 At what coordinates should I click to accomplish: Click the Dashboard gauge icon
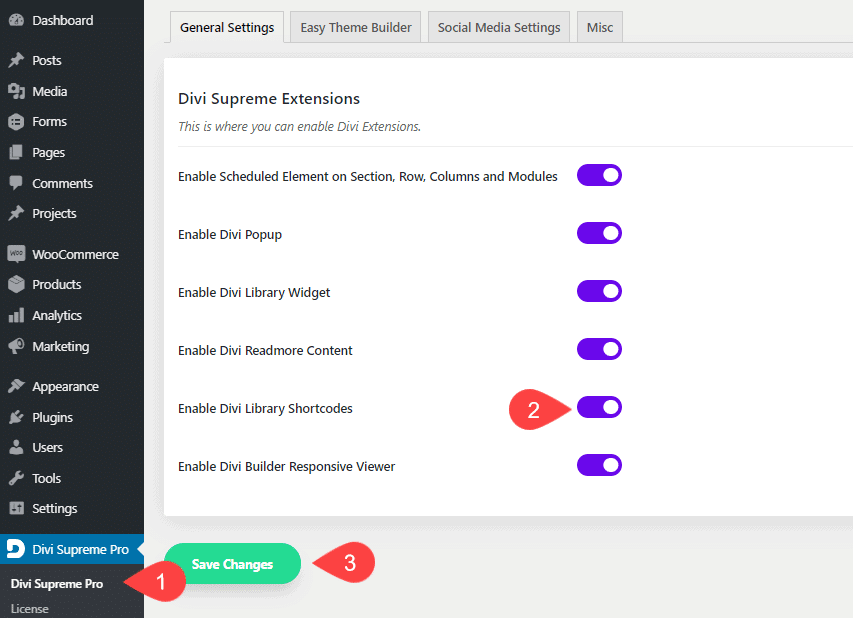click(x=16, y=20)
